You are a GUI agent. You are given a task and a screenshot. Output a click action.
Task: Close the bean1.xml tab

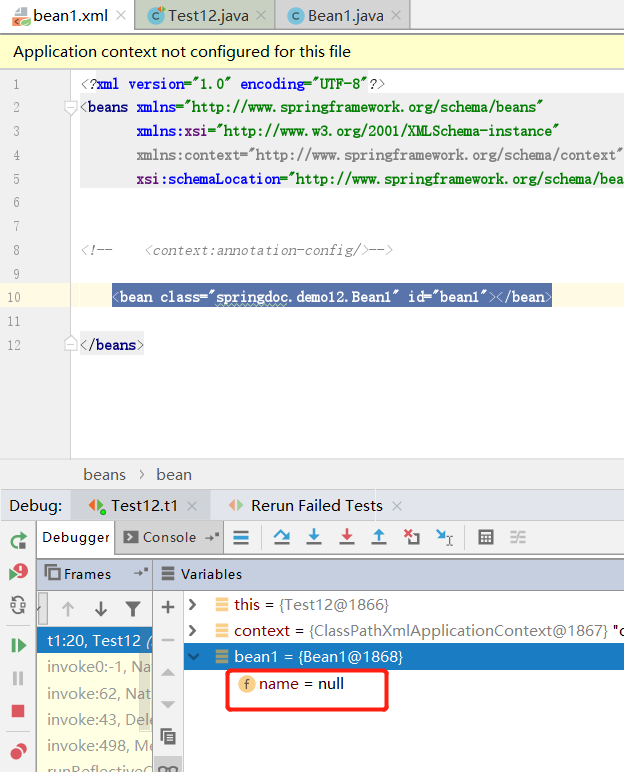[x=121, y=16]
